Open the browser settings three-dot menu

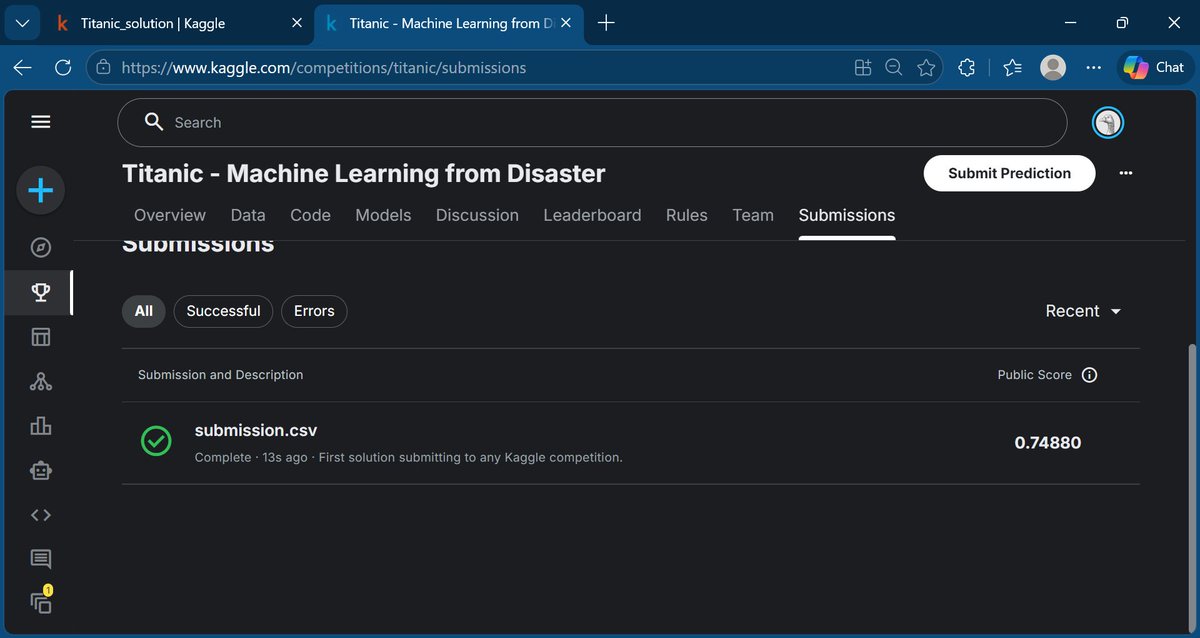click(x=1094, y=67)
